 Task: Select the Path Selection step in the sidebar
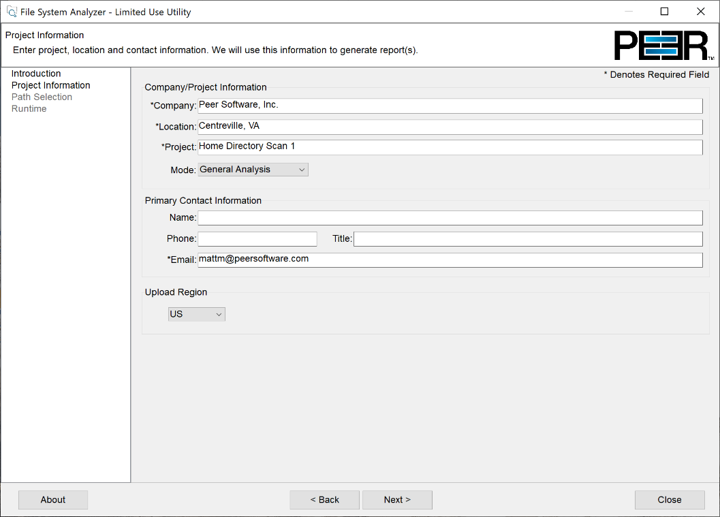42,97
